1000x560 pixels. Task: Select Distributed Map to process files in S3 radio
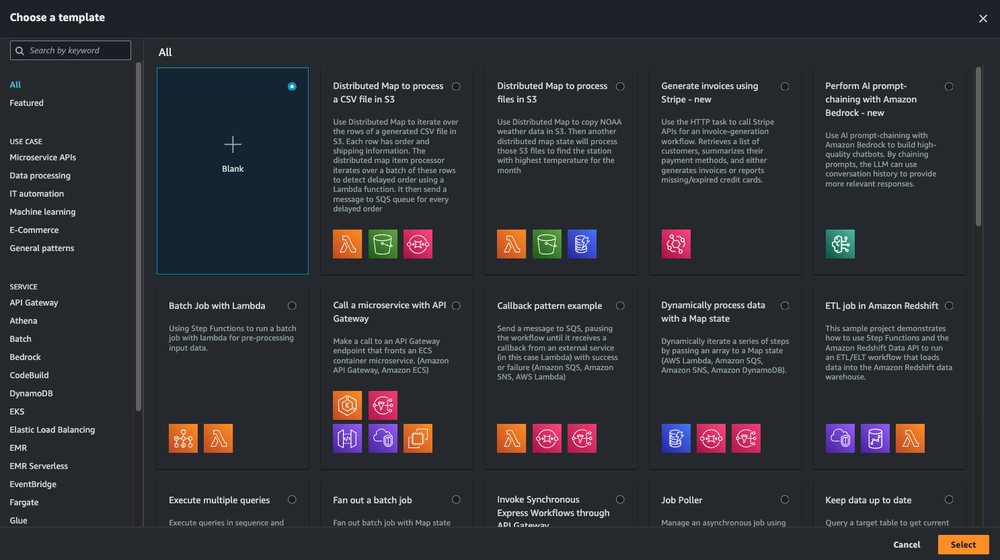pos(620,86)
